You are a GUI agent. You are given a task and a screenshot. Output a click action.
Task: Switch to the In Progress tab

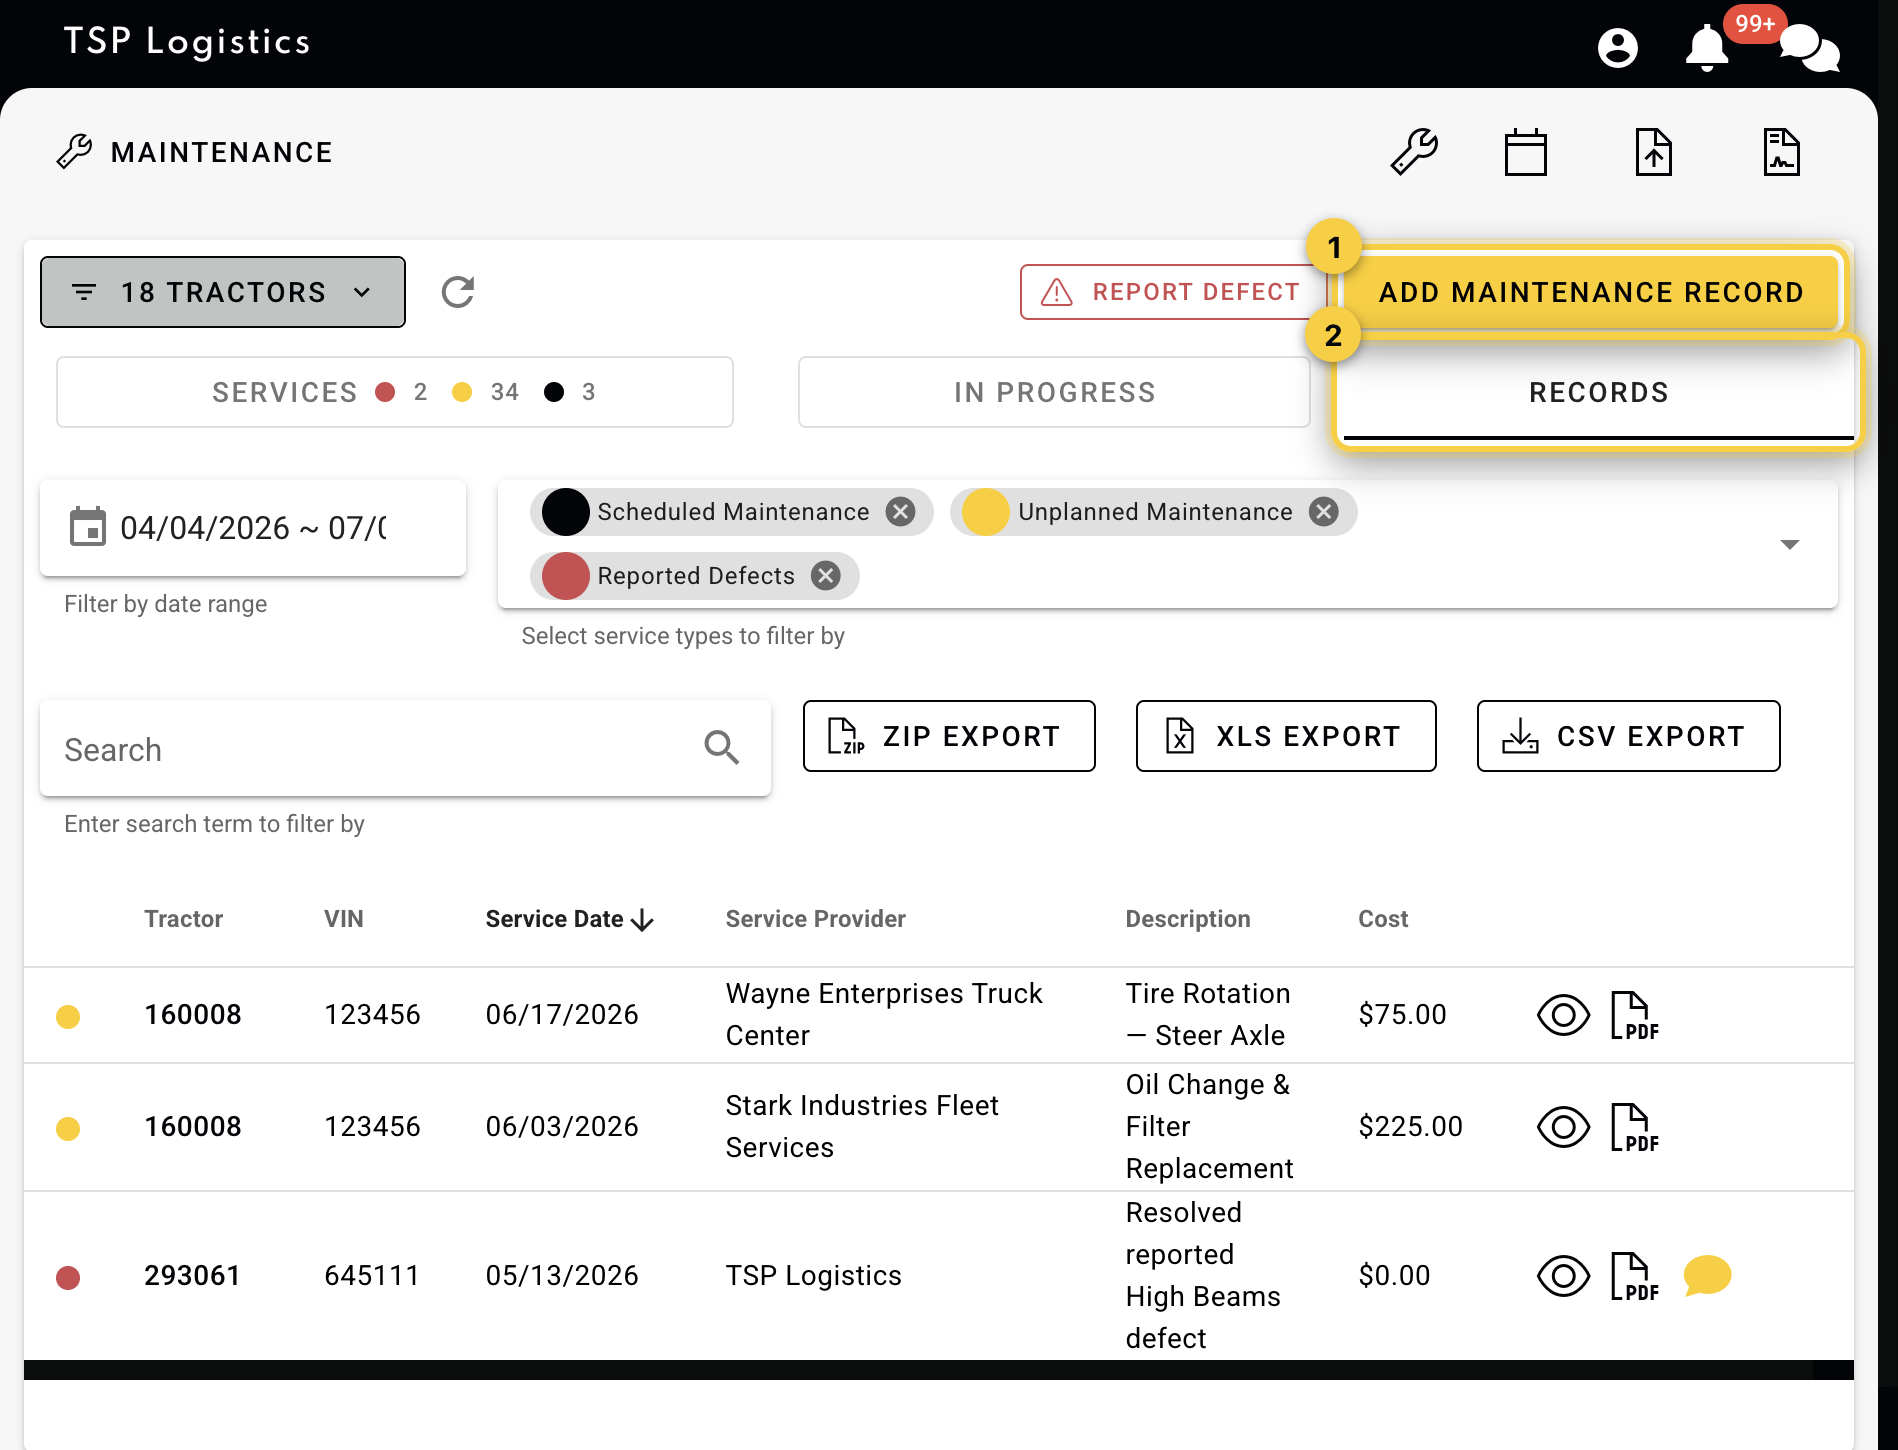coord(1054,392)
